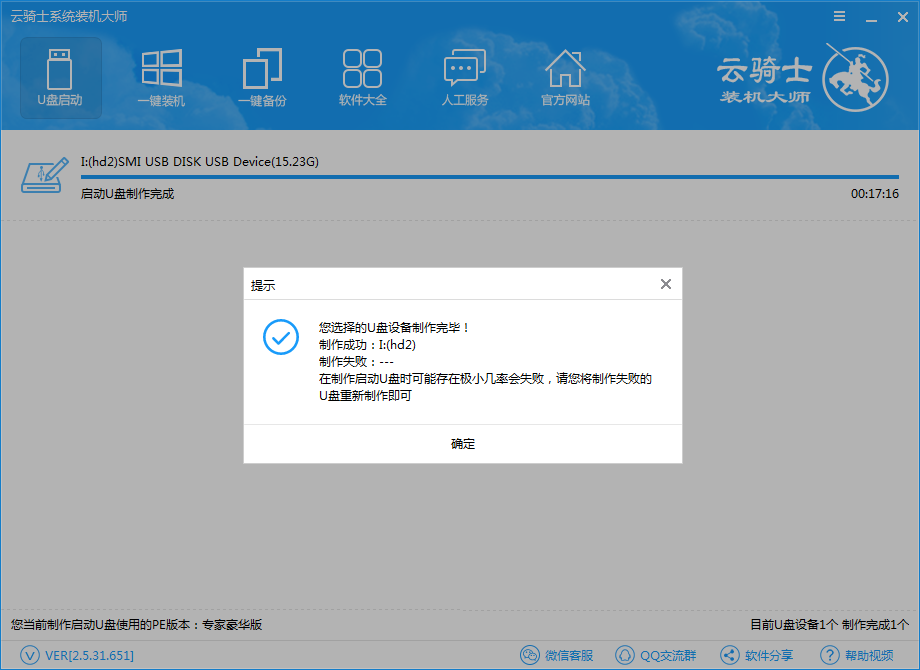Click the question mark help icon
The width and height of the screenshot is (920, 670).
click(x=830, y=655)
